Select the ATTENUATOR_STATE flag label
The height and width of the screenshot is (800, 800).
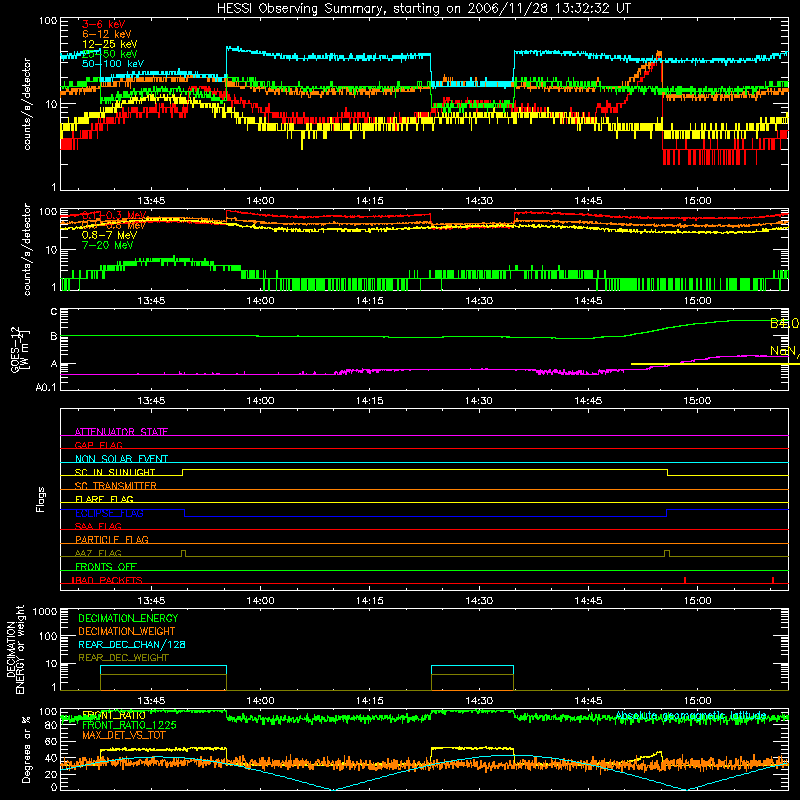[121, 432]
